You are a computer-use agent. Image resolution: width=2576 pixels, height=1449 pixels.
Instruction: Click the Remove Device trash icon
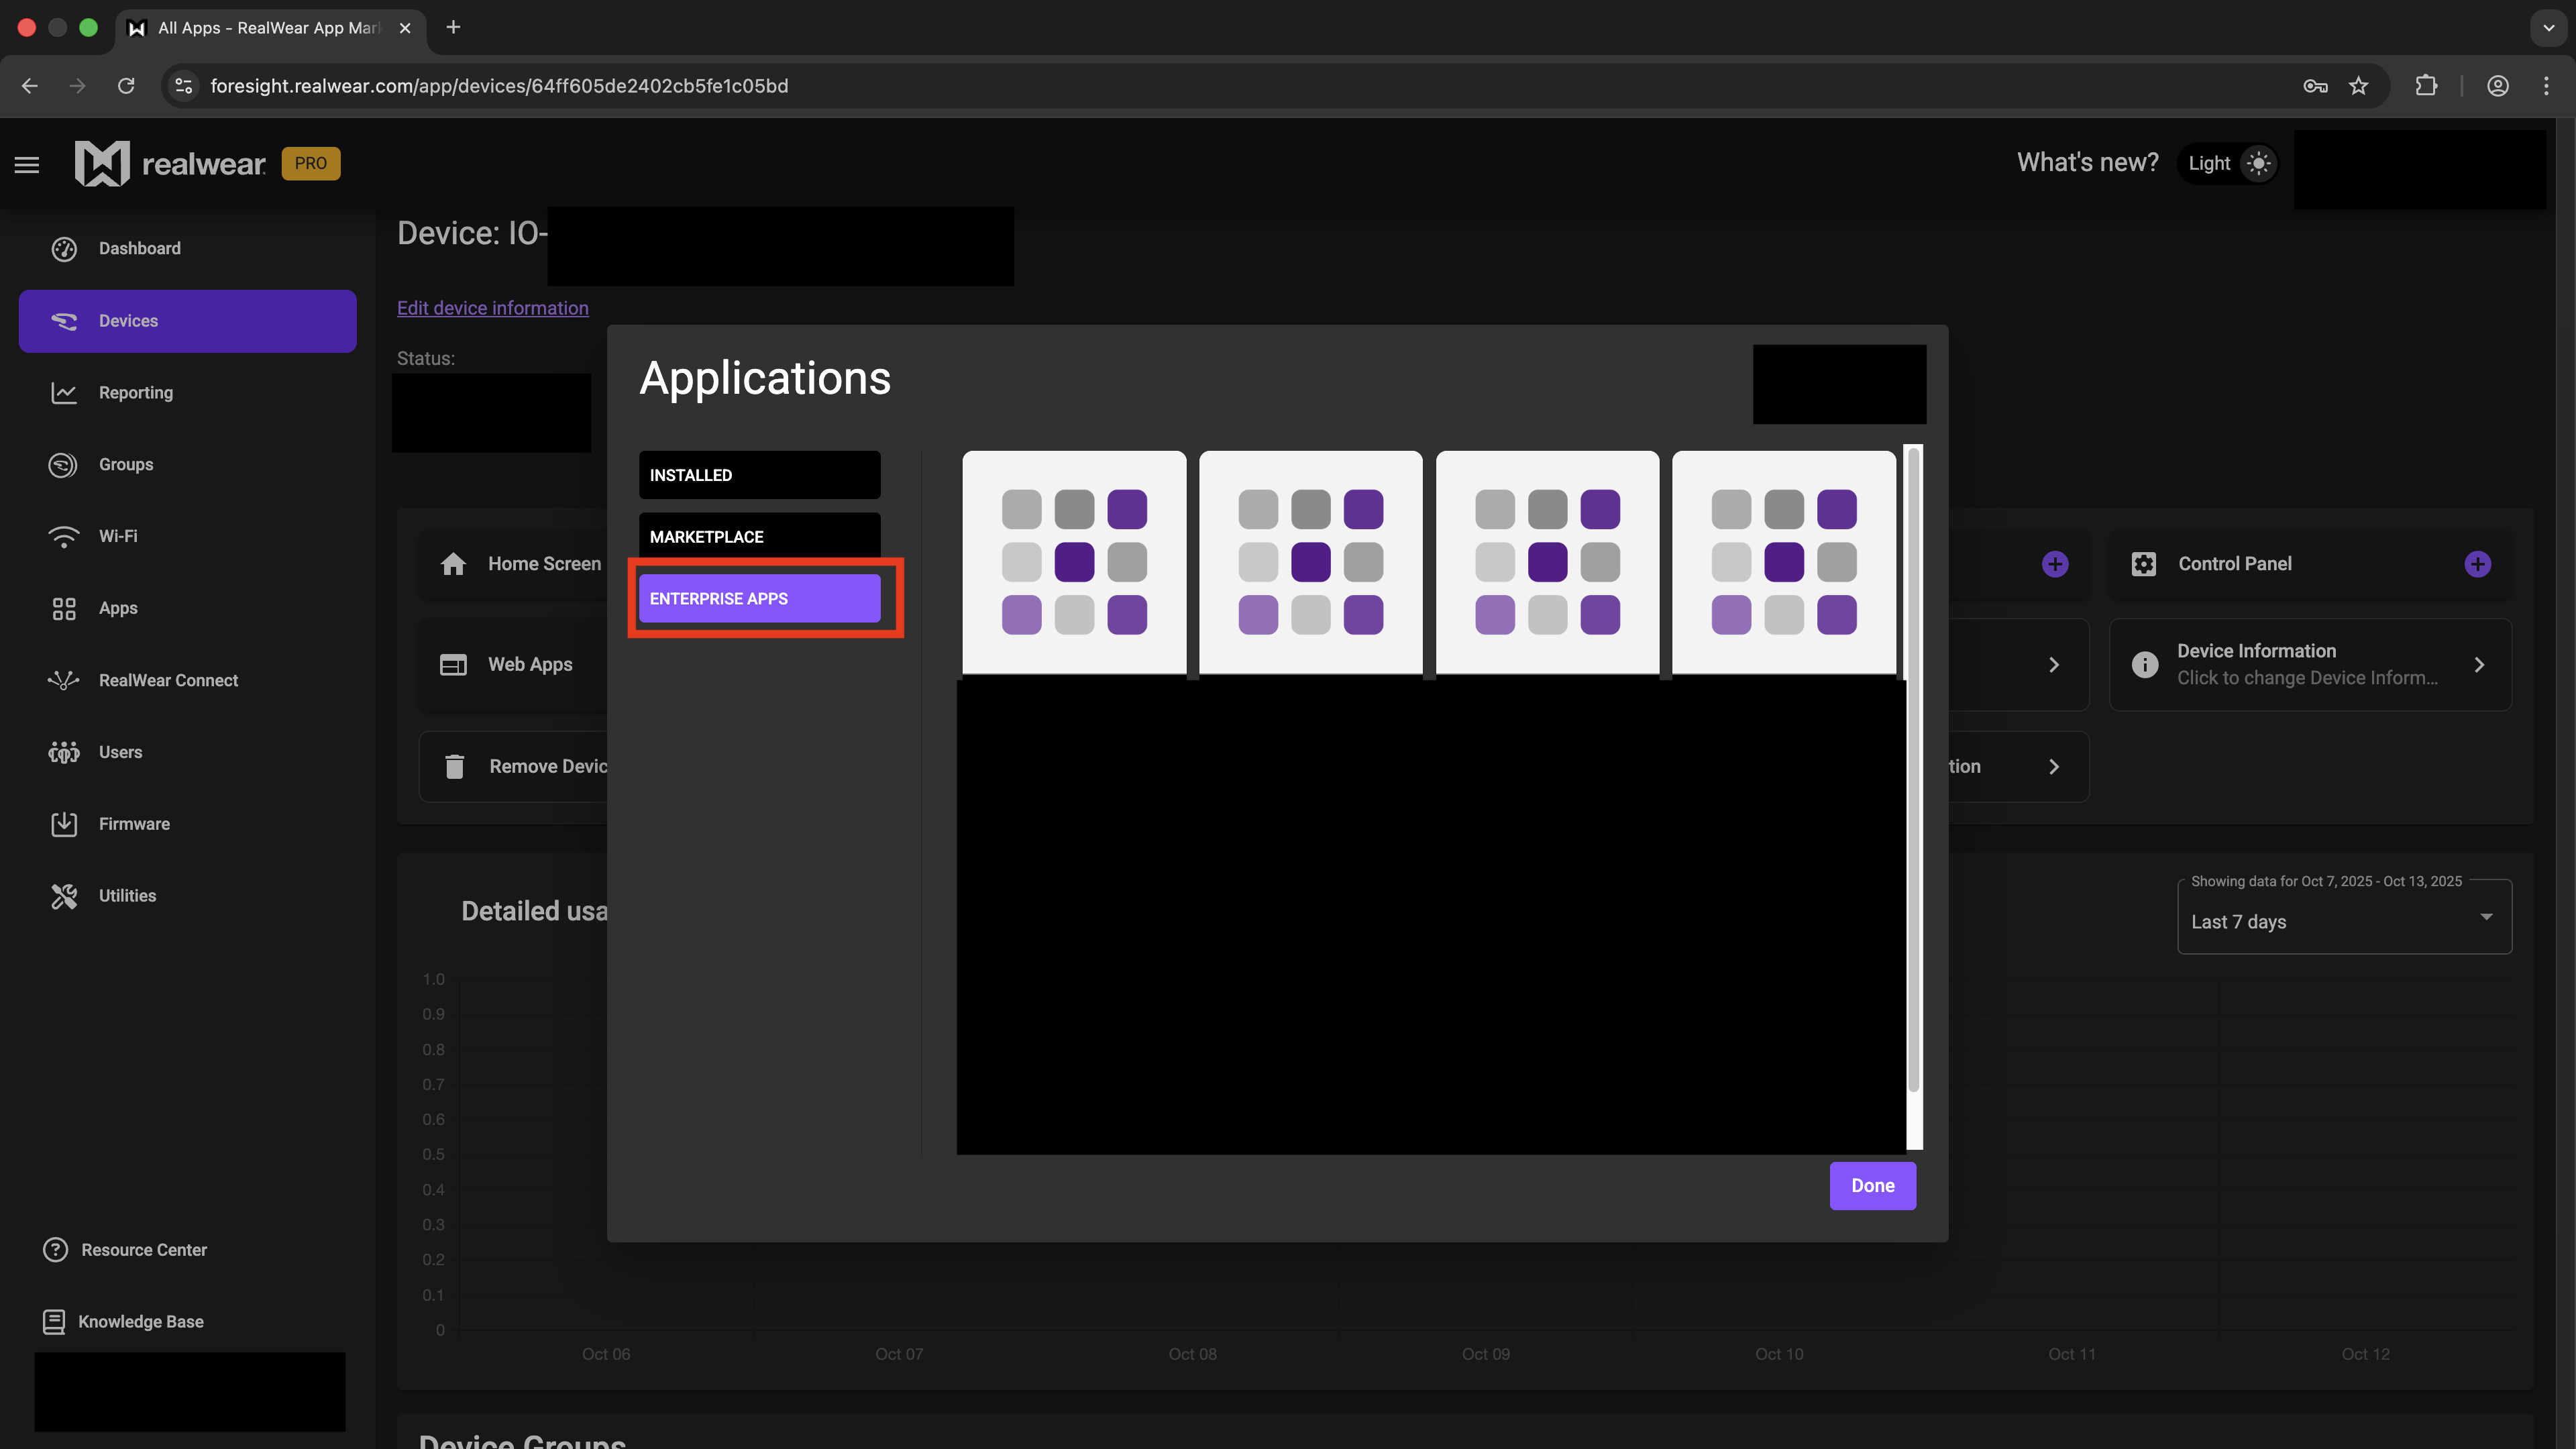click(455, 767)
